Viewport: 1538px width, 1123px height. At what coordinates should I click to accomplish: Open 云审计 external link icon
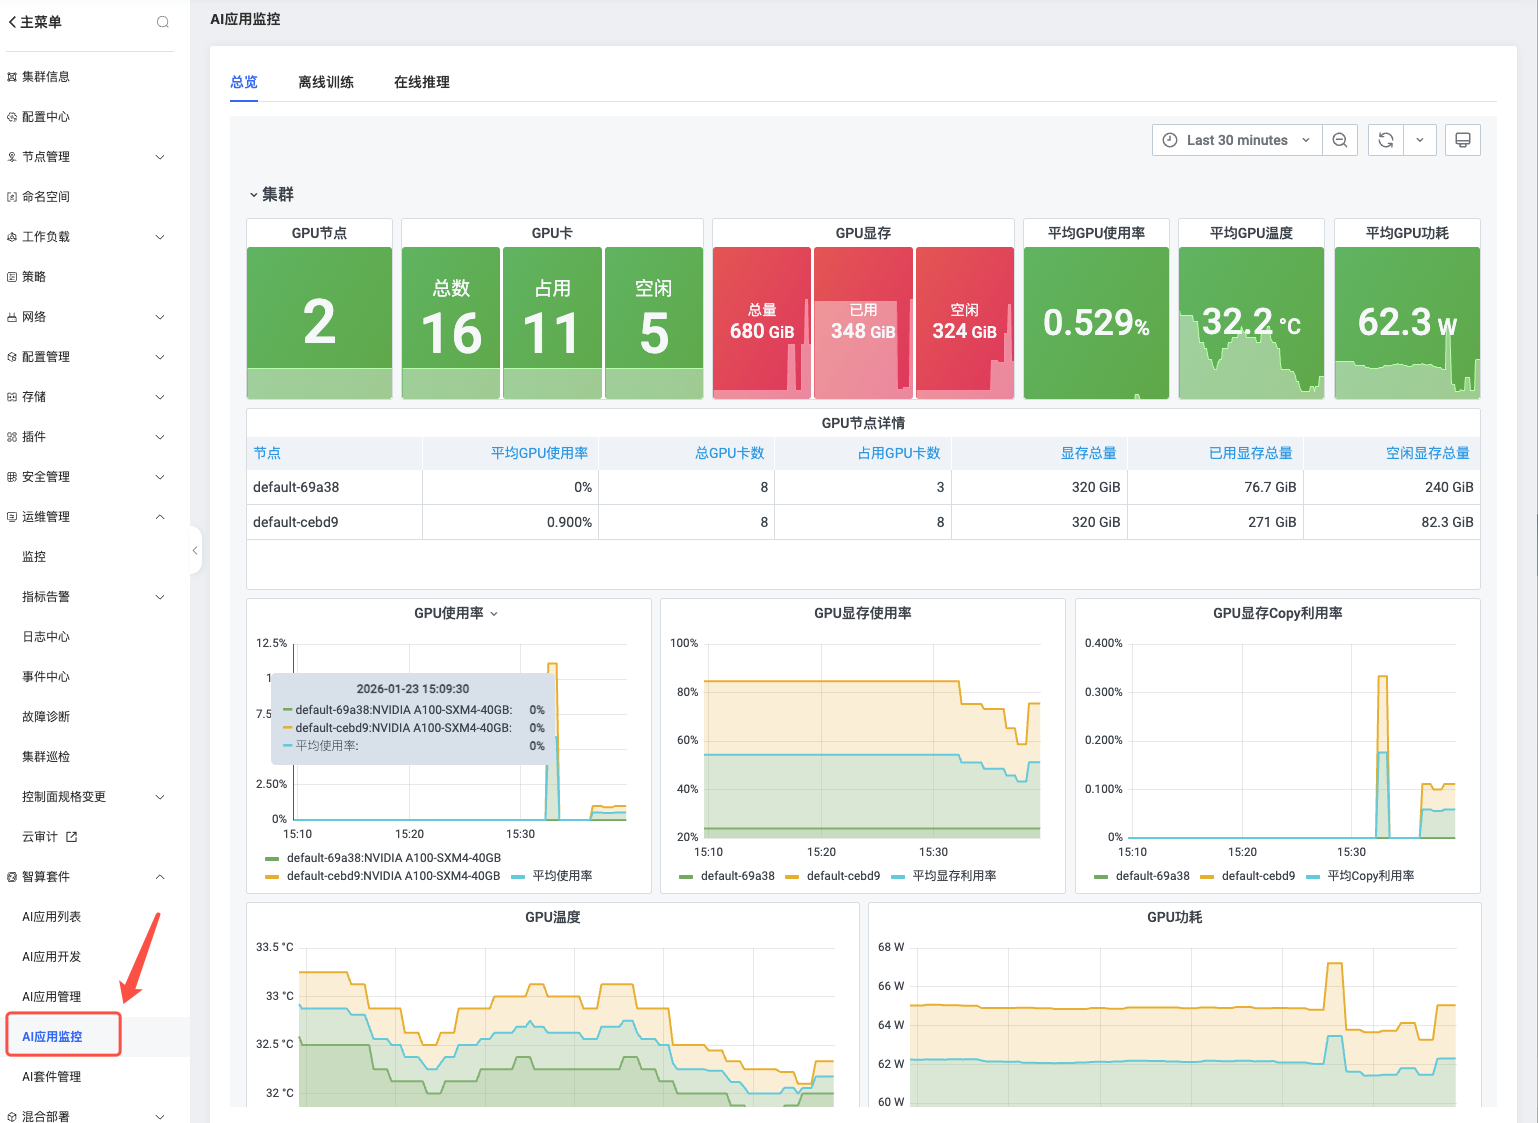tap(72, 837)
